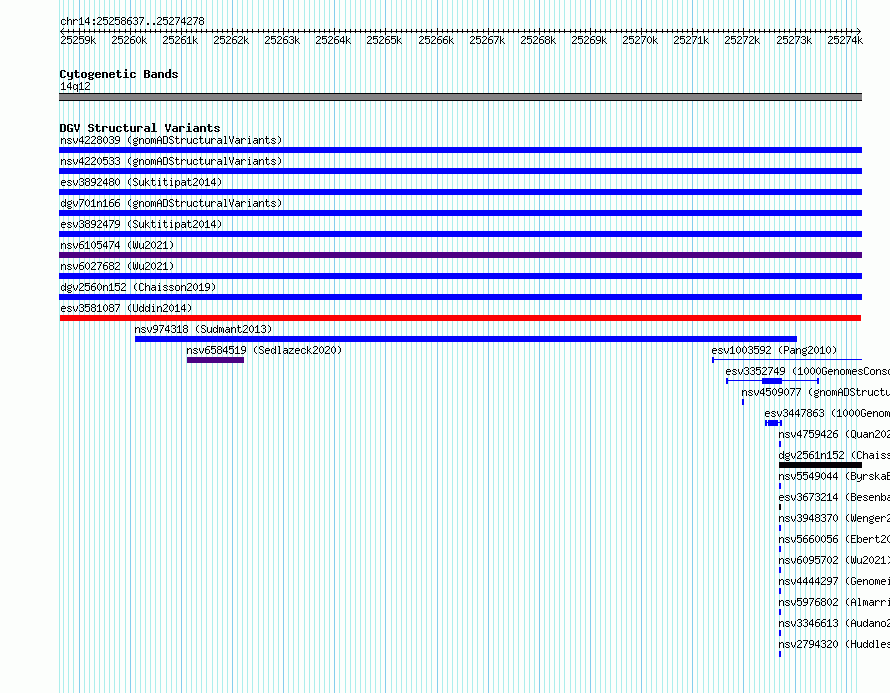890x693 pixels.
Task: Click the 25266k ruler tick label
Action: [436, 40]
